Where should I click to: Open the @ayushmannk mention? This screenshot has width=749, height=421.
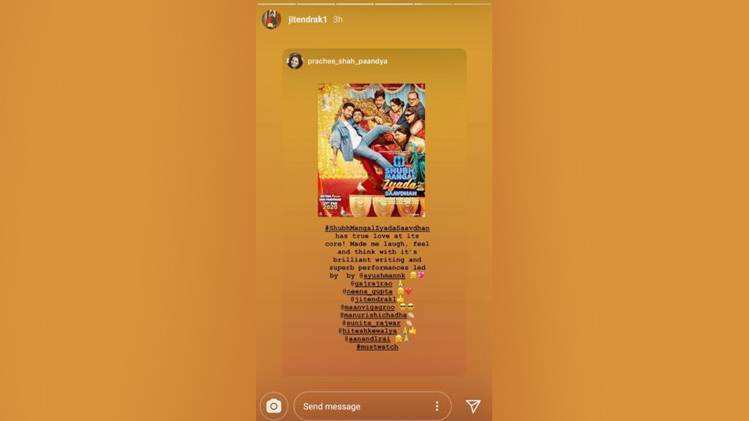[x=382, y=276]
